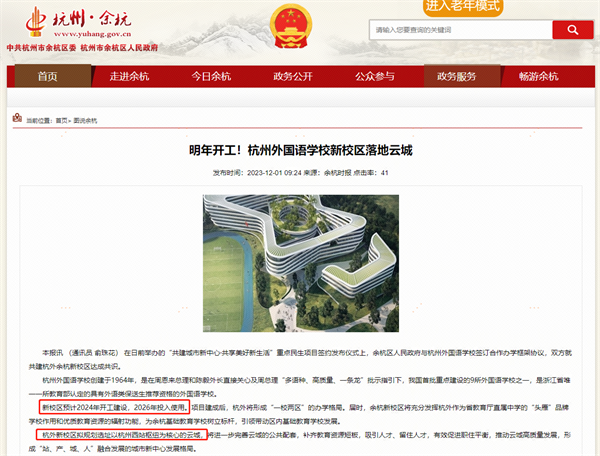Enter elderly mode via orange button
The width and height of the screenshot is (600, 456).
[463, 7]
